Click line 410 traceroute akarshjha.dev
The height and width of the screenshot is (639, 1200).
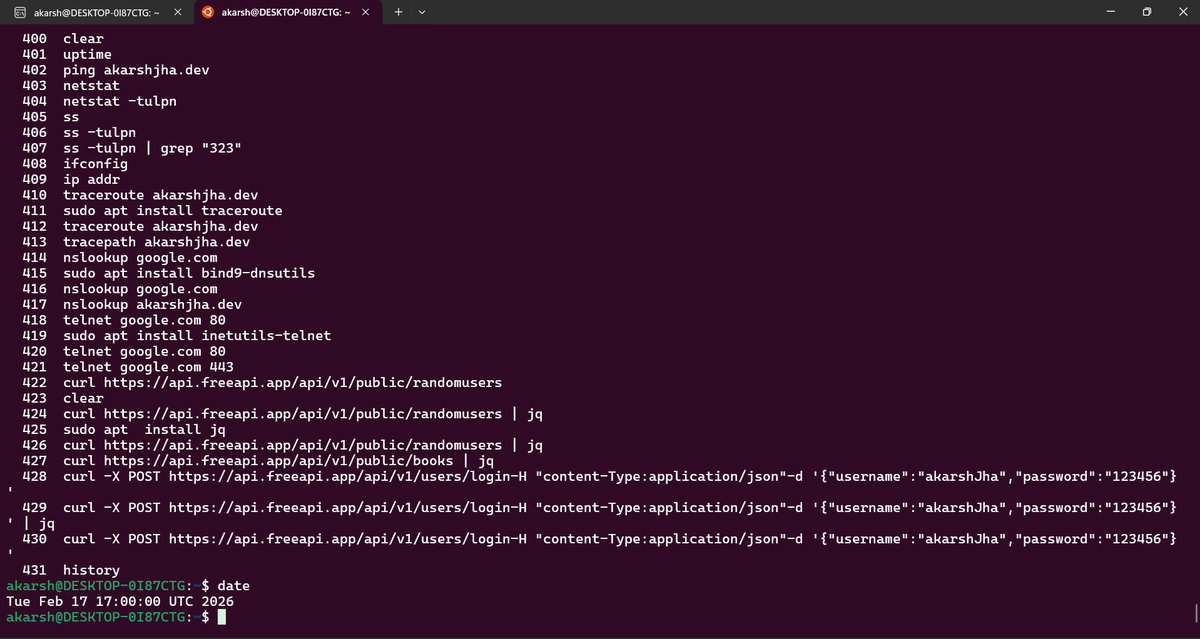tap(140, 195)
